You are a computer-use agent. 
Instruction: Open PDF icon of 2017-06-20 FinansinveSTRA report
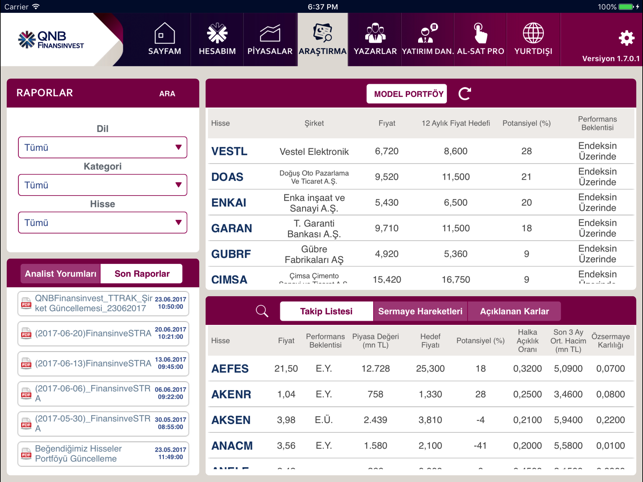click(26, 334)
